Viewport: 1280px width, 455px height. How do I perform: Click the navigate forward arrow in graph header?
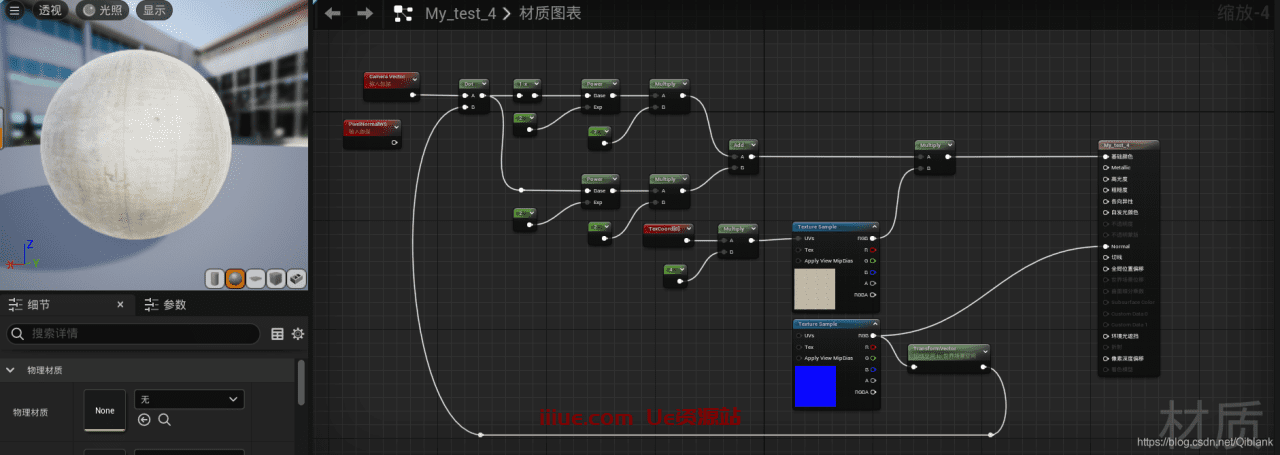365,13
